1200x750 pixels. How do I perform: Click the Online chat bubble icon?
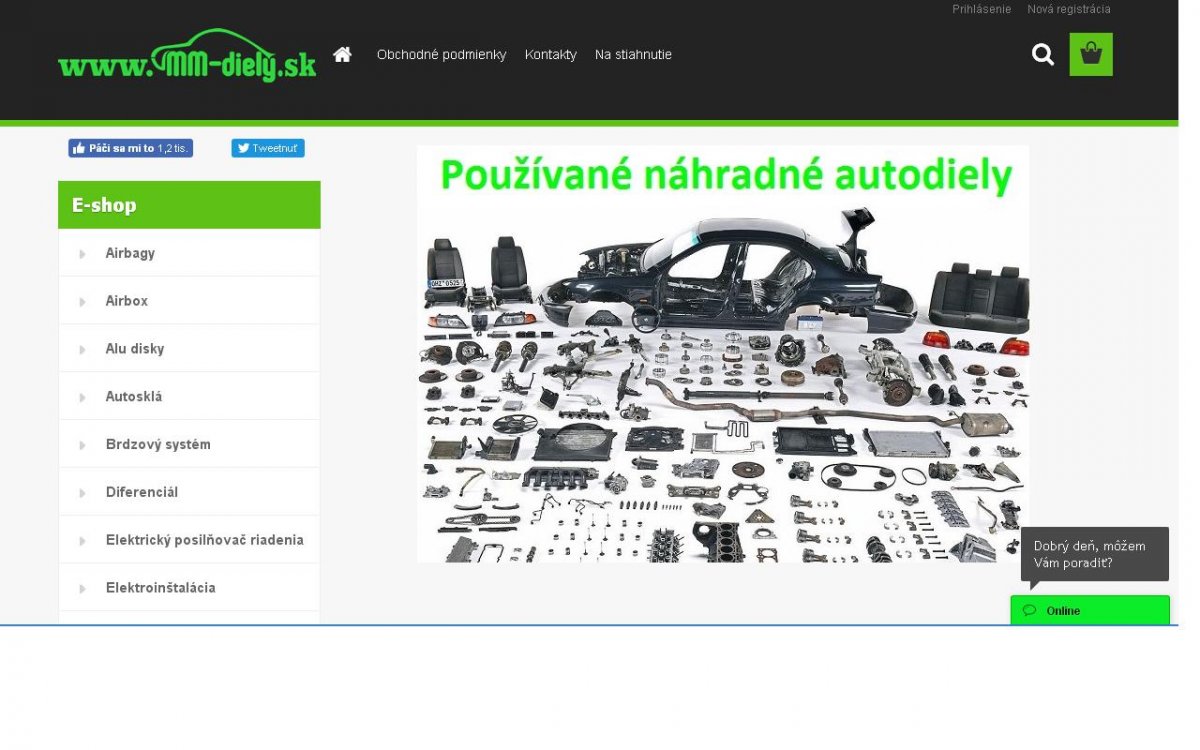point(1029,610)
